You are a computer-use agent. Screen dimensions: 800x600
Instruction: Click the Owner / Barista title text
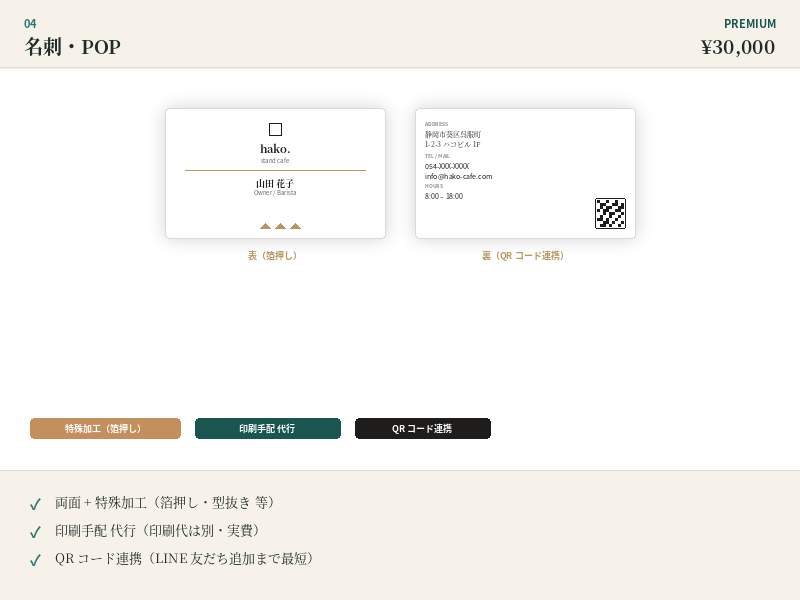(275, 193)
